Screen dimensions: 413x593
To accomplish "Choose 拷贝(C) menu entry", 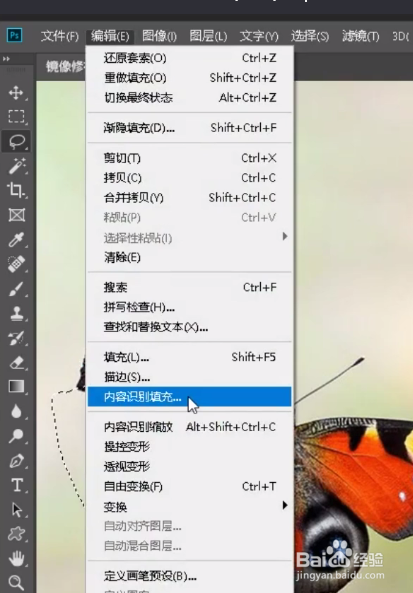I will [x=190, y=178].
